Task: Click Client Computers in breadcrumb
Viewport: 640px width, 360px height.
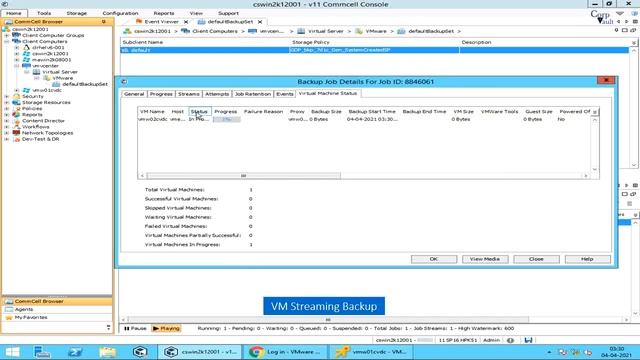Action: point(215,31)
